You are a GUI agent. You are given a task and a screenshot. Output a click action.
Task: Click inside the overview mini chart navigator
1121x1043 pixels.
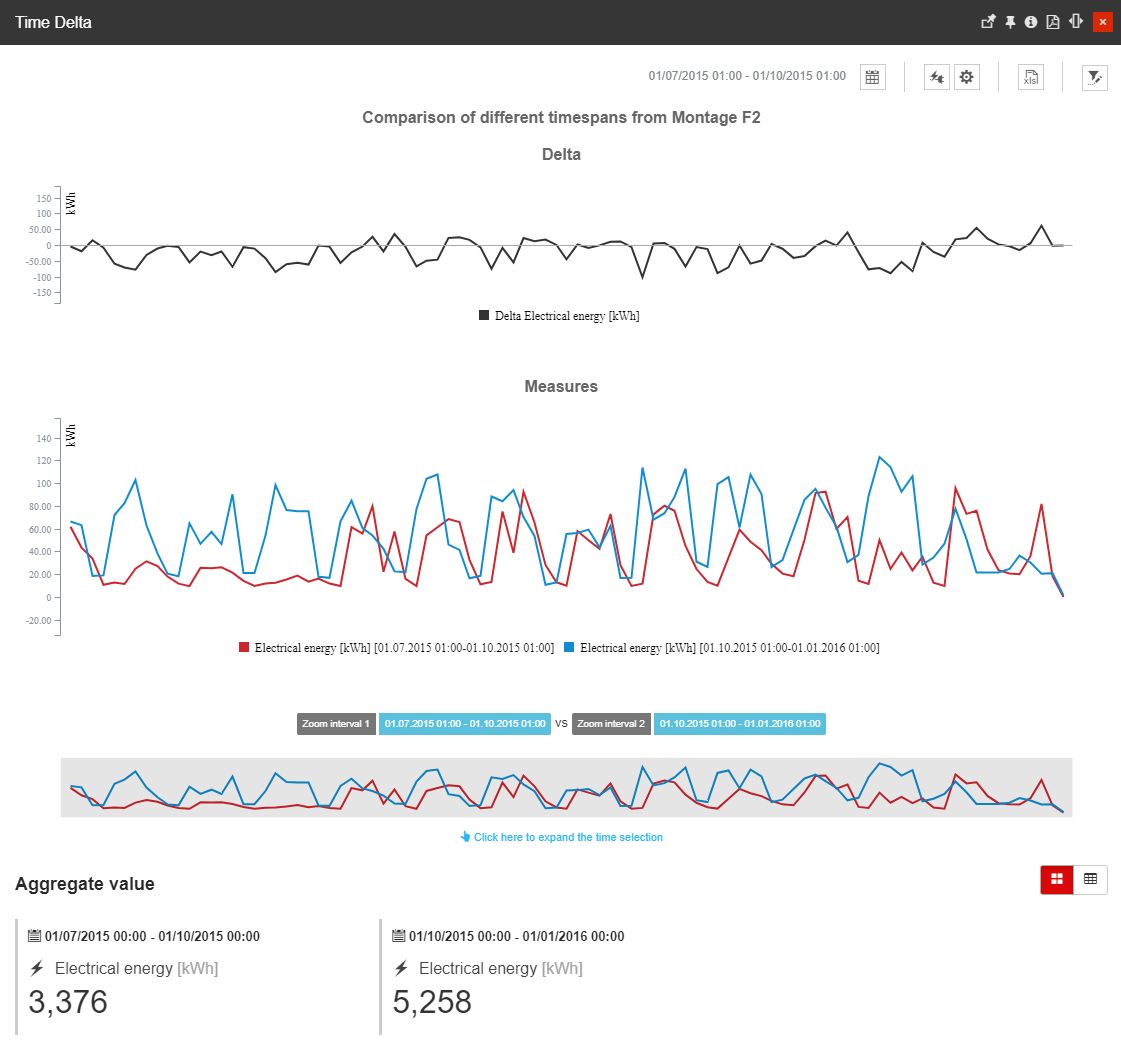tap(566, 787)
